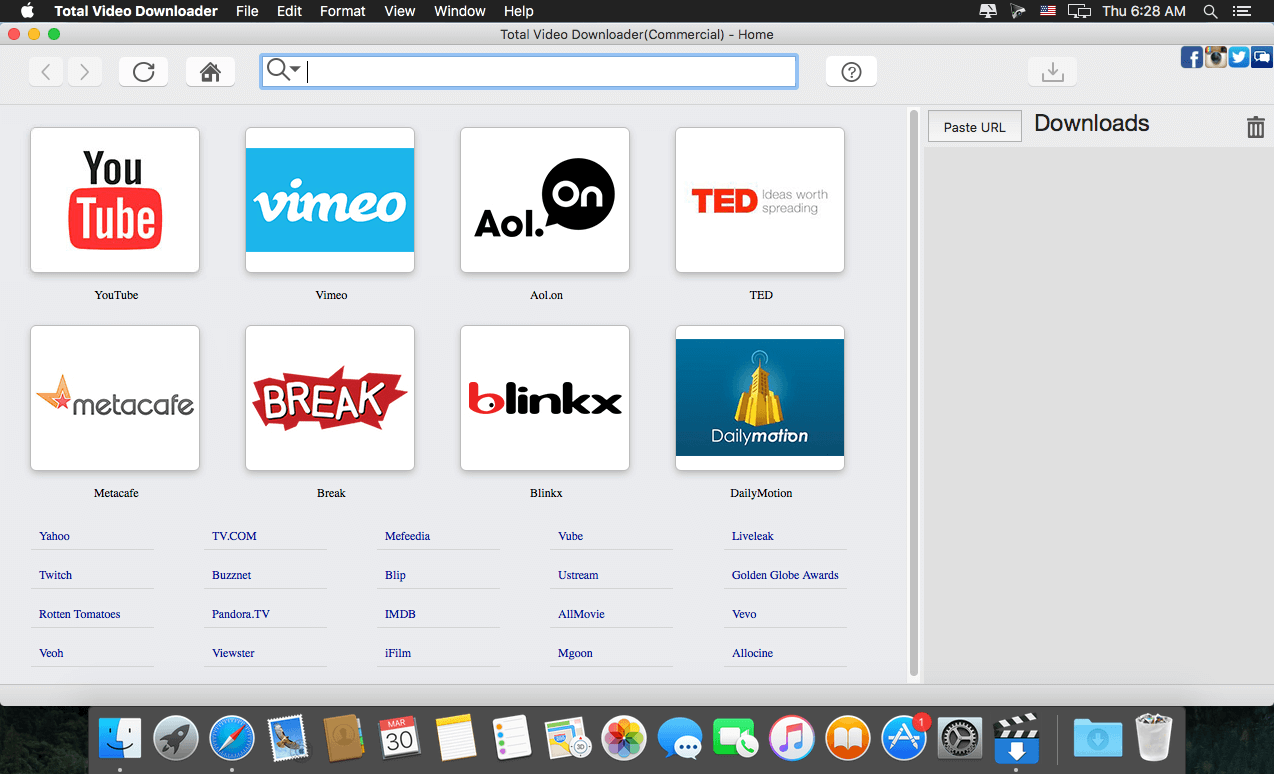1274x774 pixels.
Task: Clear downloads with the trash icon
Action: click(x=1256, y=127)
